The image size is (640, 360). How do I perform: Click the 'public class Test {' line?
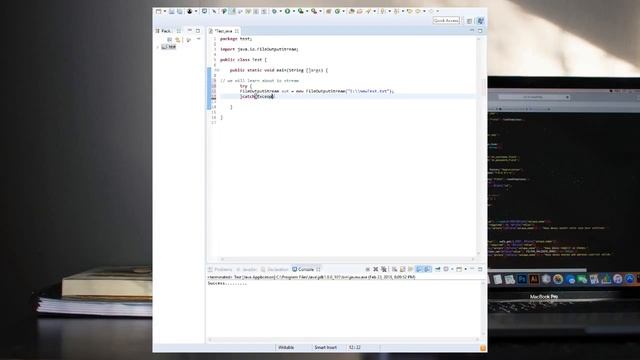(x=243, y=60)
